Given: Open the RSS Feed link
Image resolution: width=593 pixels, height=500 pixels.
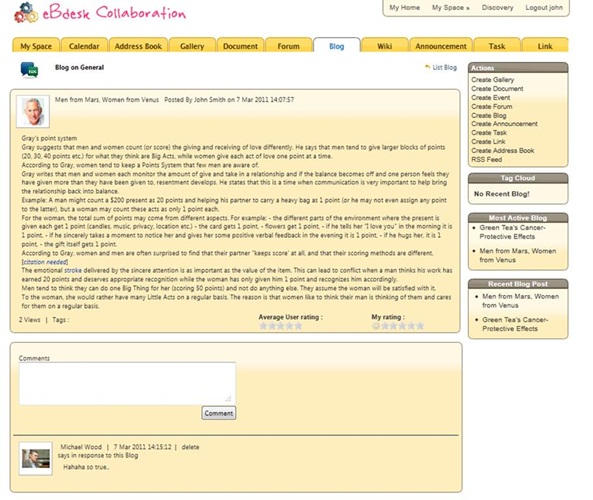Looking at the screenshot, I should pos(486,160).
